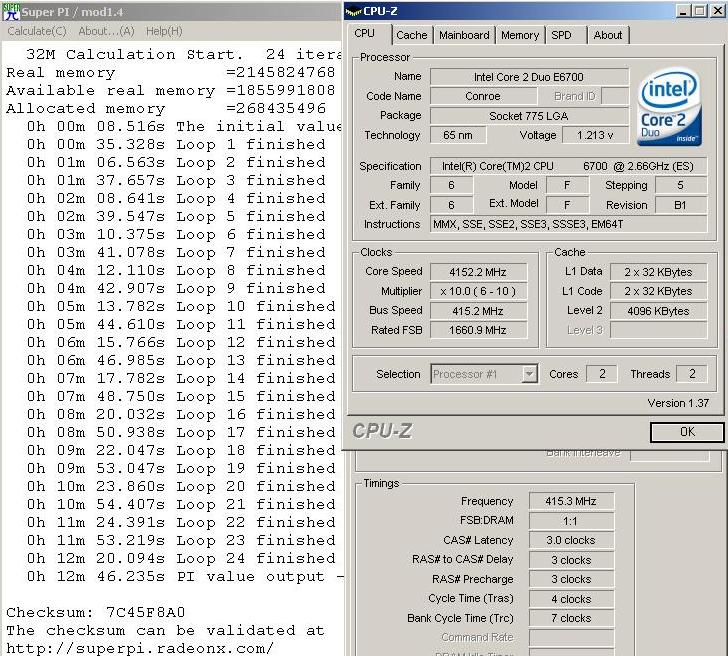This screenshot has height=656, width=728.
Task: Maximize the CPU-Z window
Action: 699,11
